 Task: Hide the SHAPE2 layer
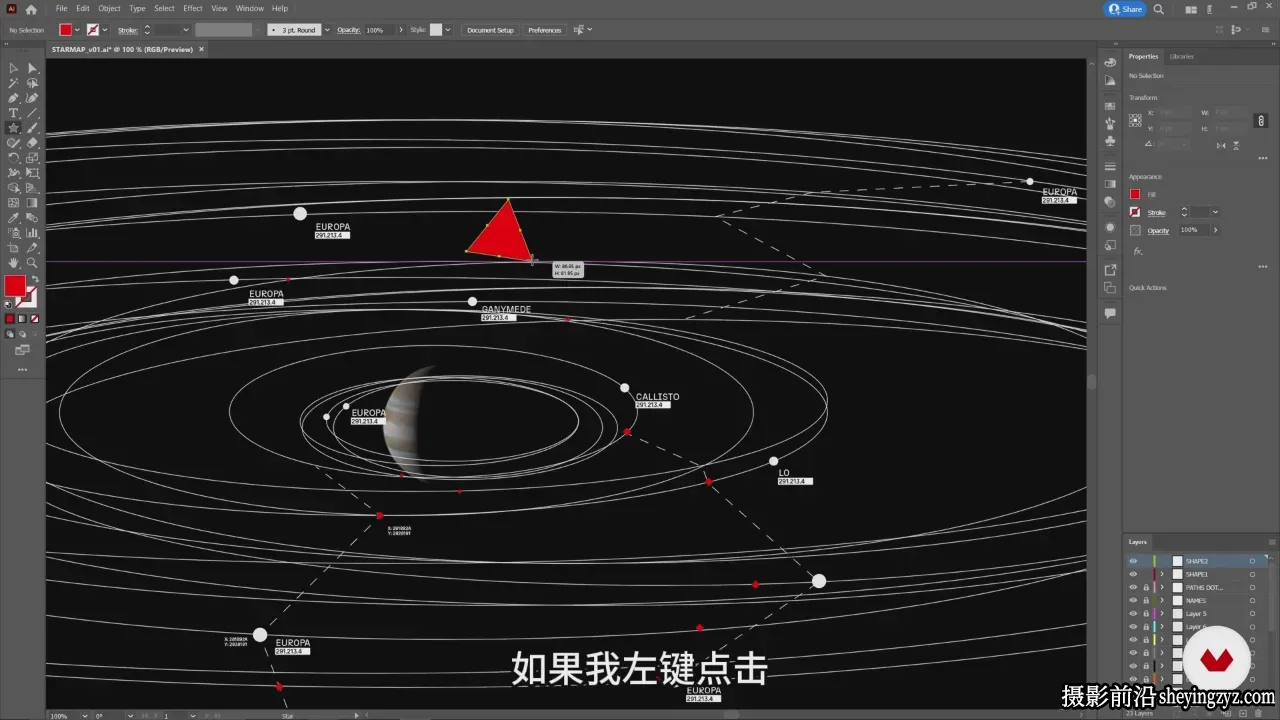[x=1133, y=561]
